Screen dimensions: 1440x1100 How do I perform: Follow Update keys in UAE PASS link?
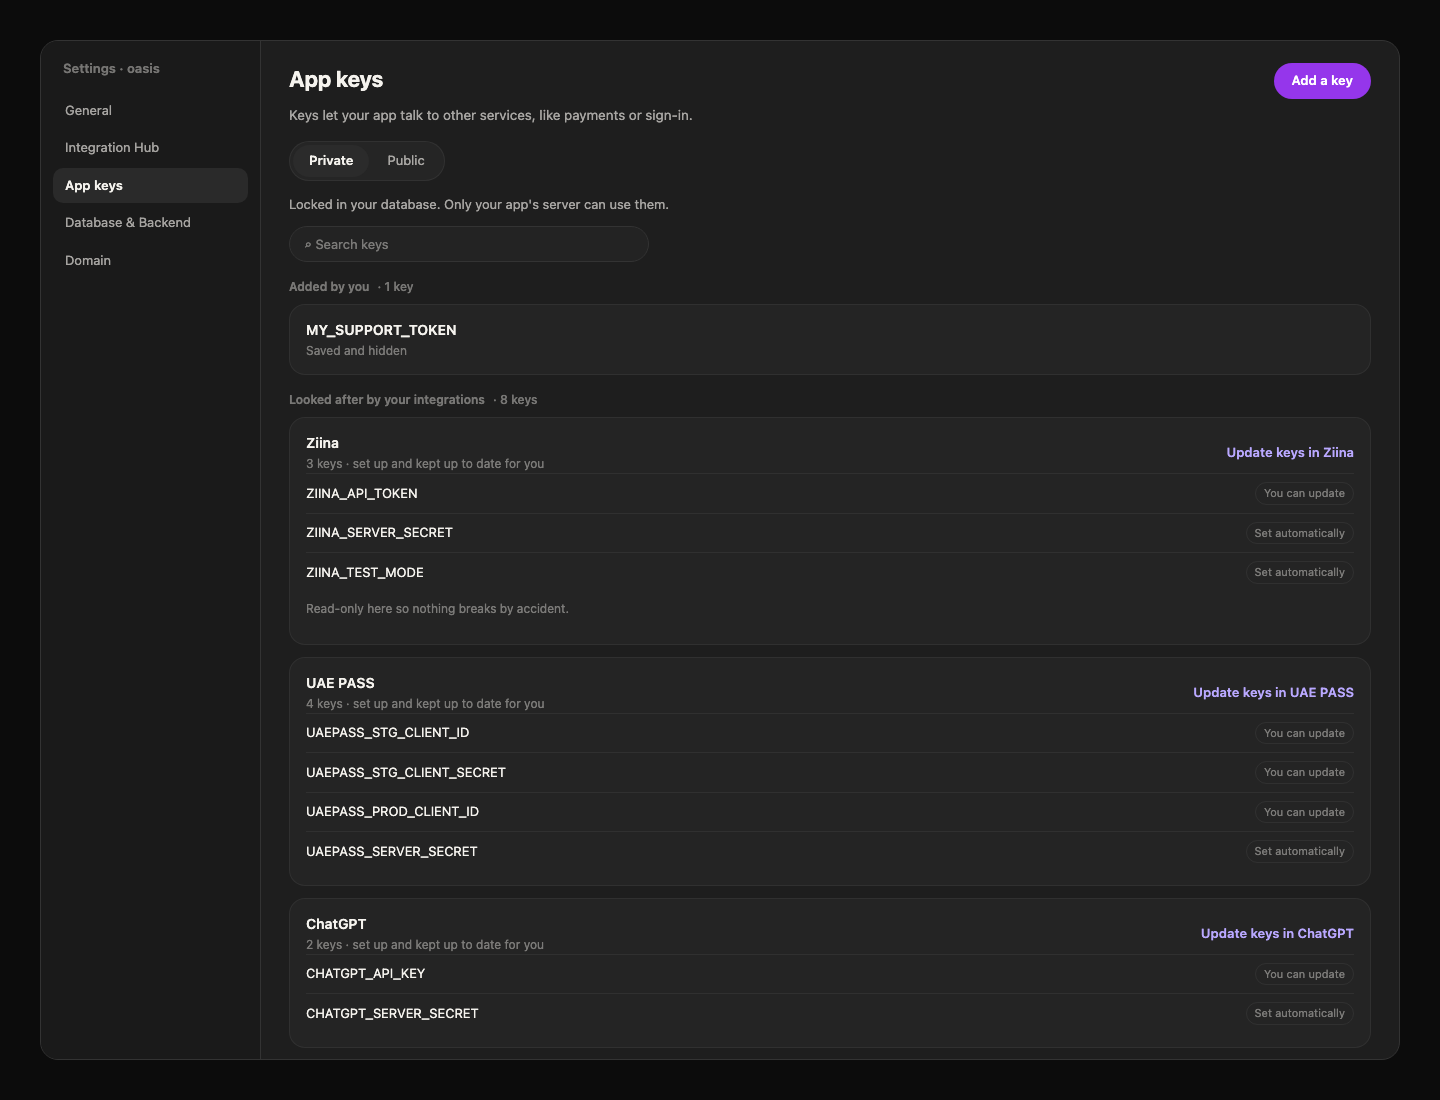pyautogui.click(x=1273, y=693)
